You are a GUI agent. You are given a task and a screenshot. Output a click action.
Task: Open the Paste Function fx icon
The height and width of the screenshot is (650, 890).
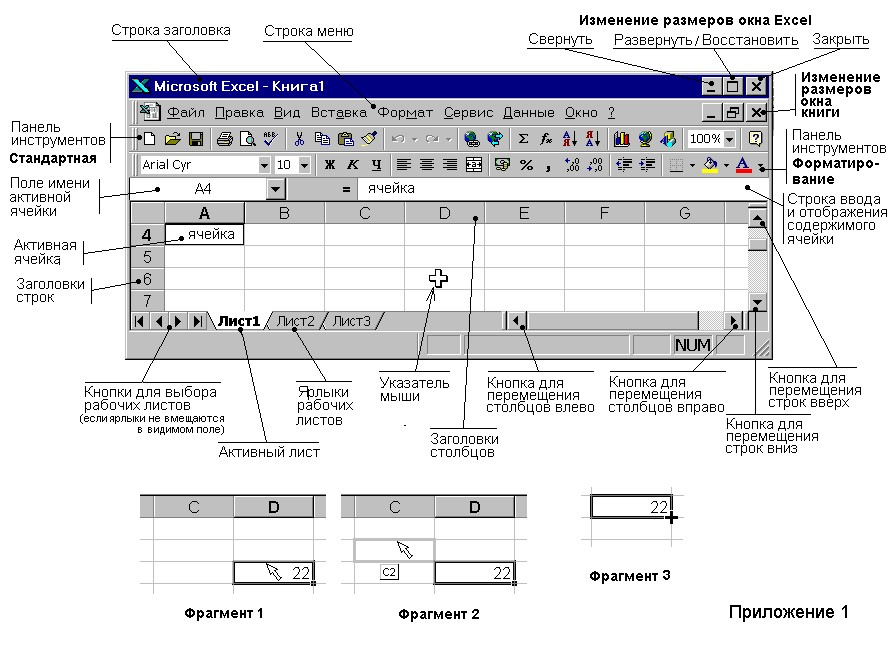click(x=546, y=139)
